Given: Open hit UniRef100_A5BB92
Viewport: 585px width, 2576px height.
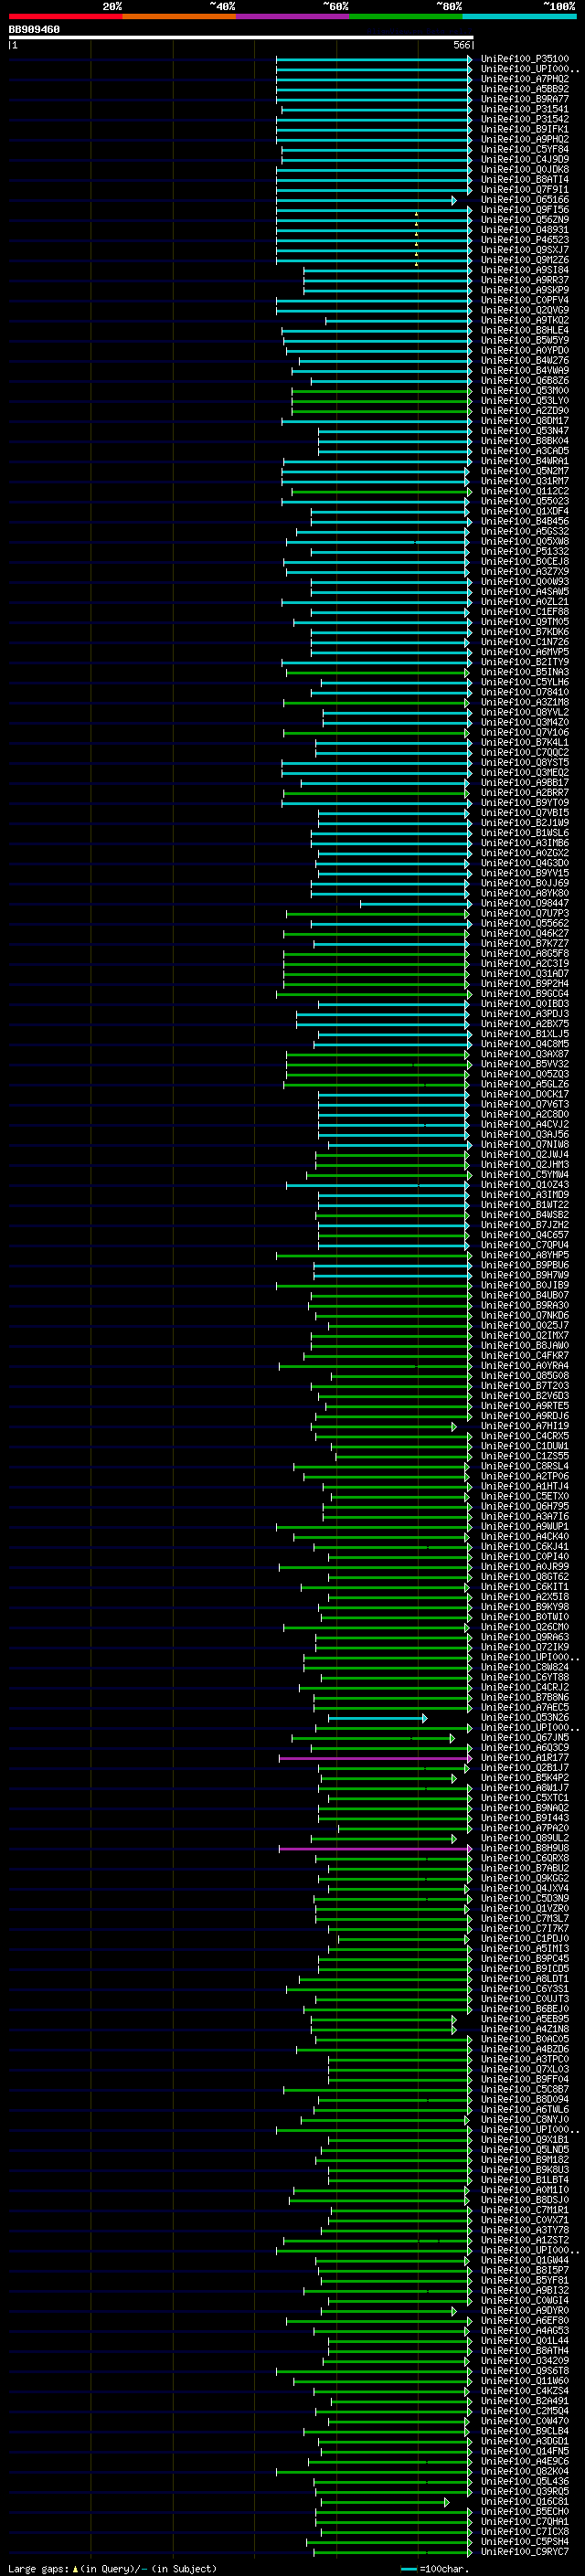Looking at the screenshot, I should point(524,89).
